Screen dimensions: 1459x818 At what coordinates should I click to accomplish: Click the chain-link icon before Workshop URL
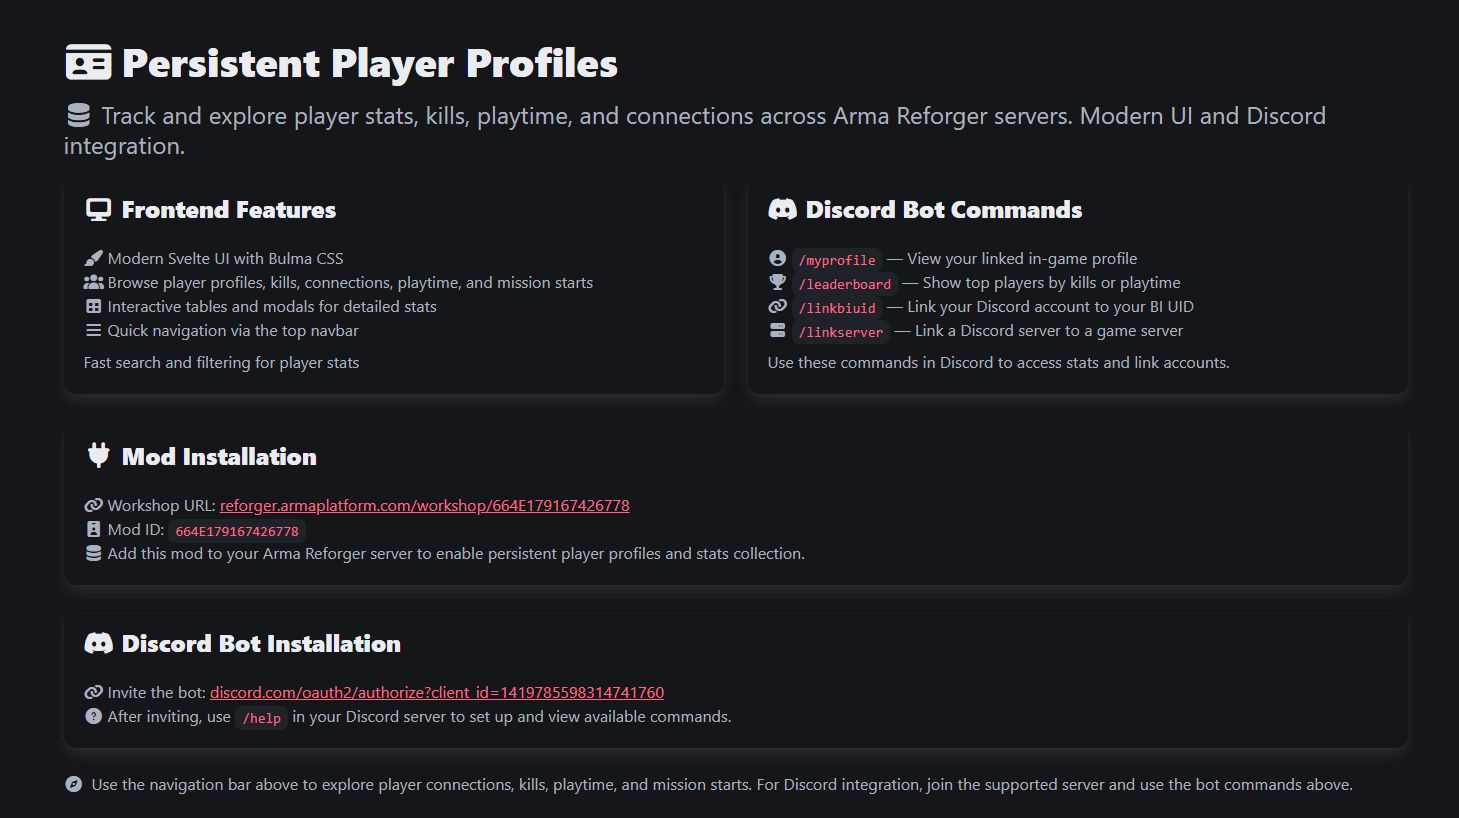pos(93,505)
